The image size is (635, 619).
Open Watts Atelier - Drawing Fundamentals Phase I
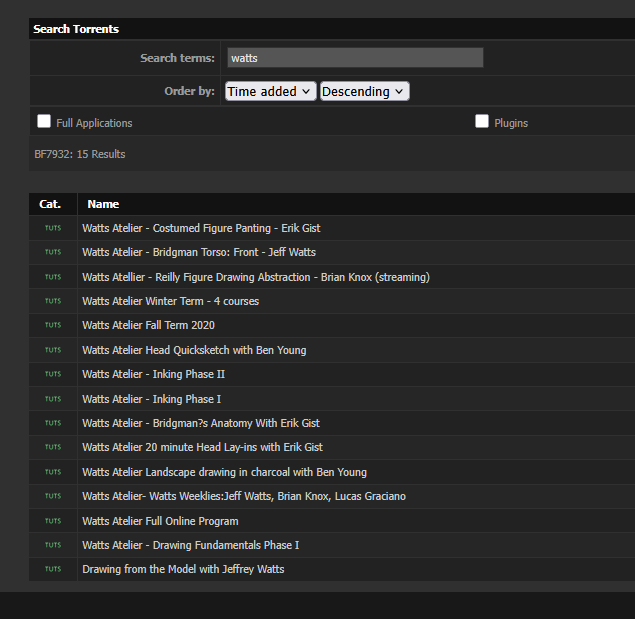click(x=191, y=545)
